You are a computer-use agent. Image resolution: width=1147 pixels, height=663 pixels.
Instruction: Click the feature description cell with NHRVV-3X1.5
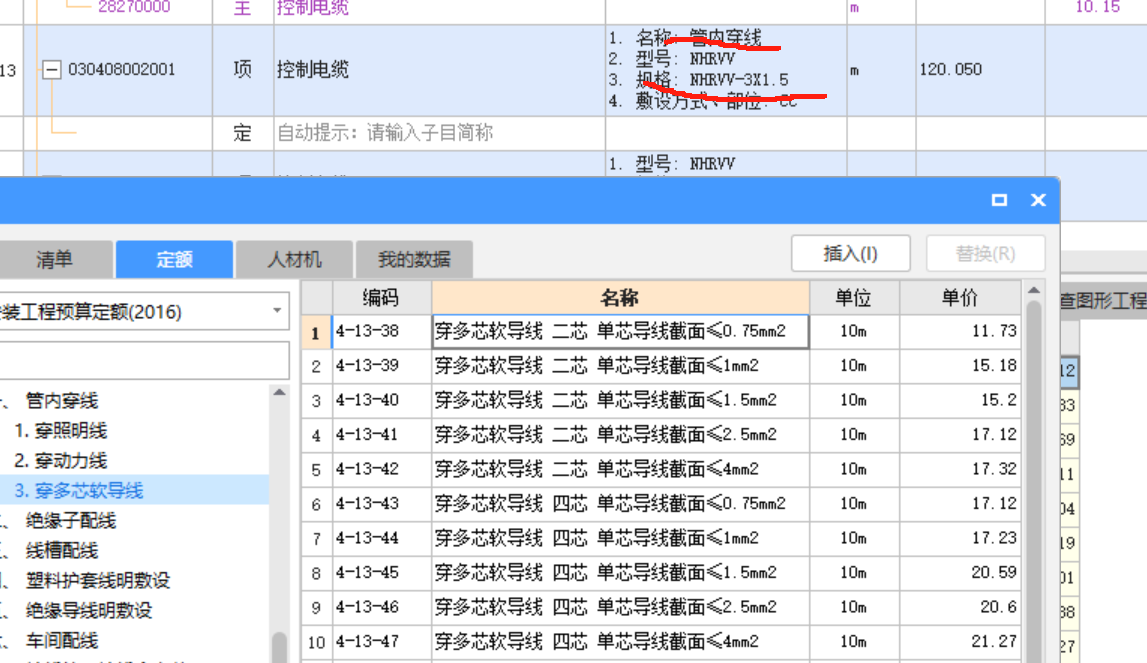(x=726, y=70)
